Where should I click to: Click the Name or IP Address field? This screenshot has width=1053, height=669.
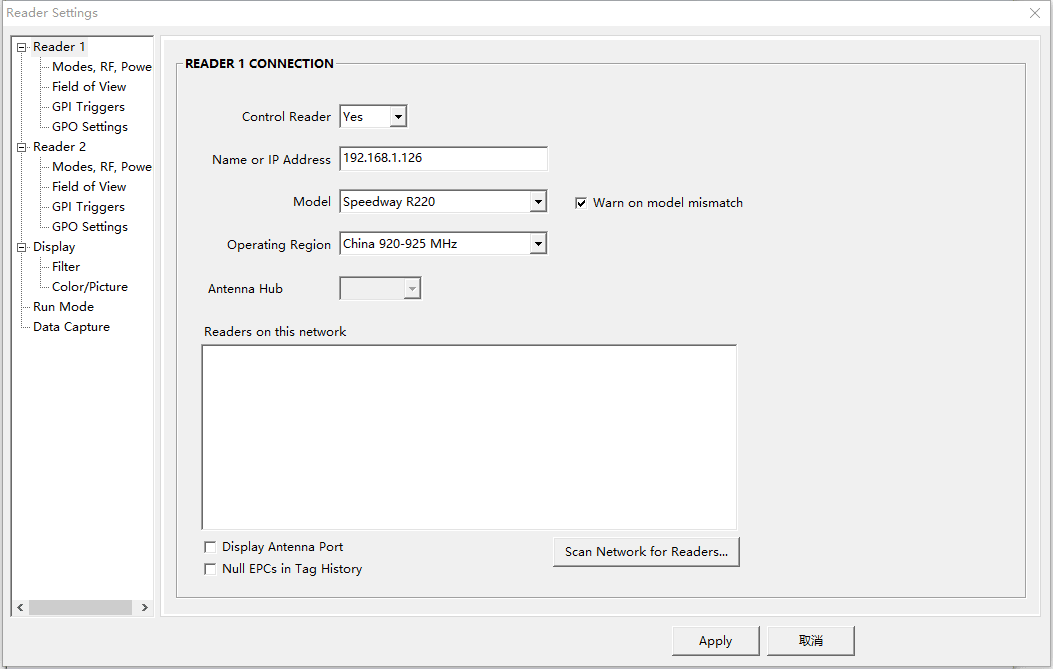point(443,159)
